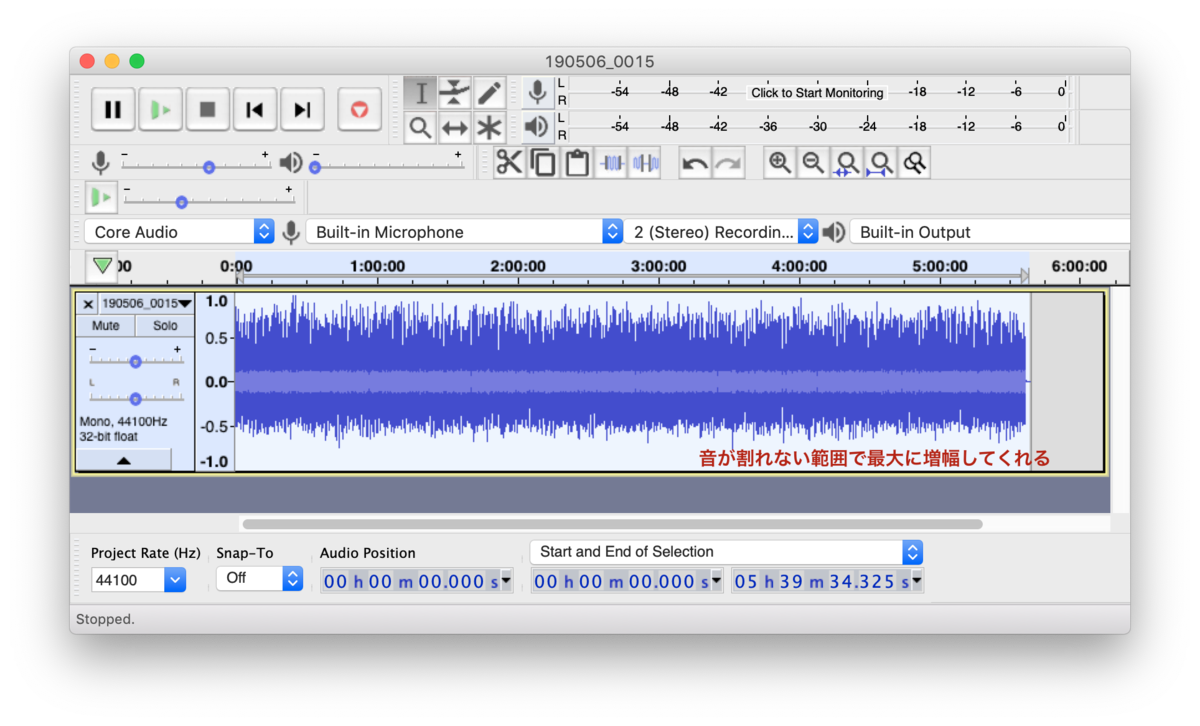Open the Stereo recording channels dropdown

tap(722, 232)
